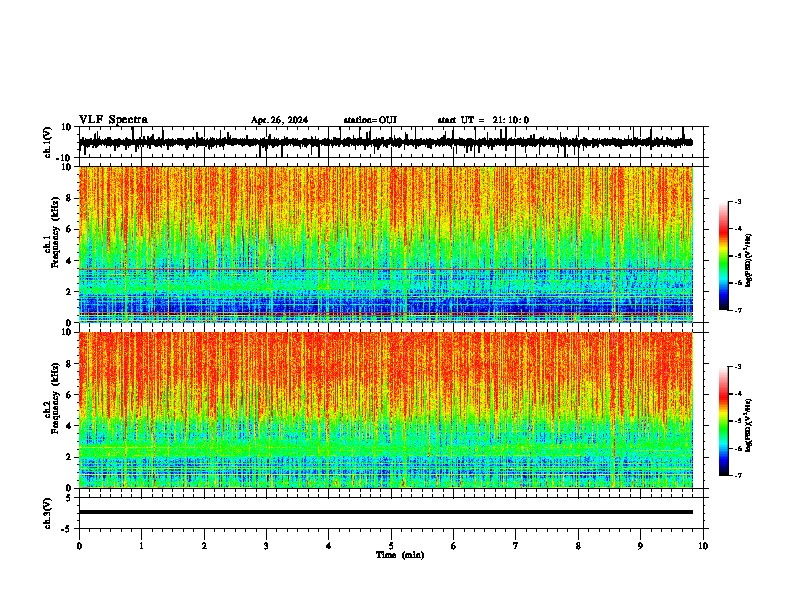Image resolution: width=792 pixels, height=612 pixels.
Task: Click the time axis tick label "3"
Action: [266, 546]
